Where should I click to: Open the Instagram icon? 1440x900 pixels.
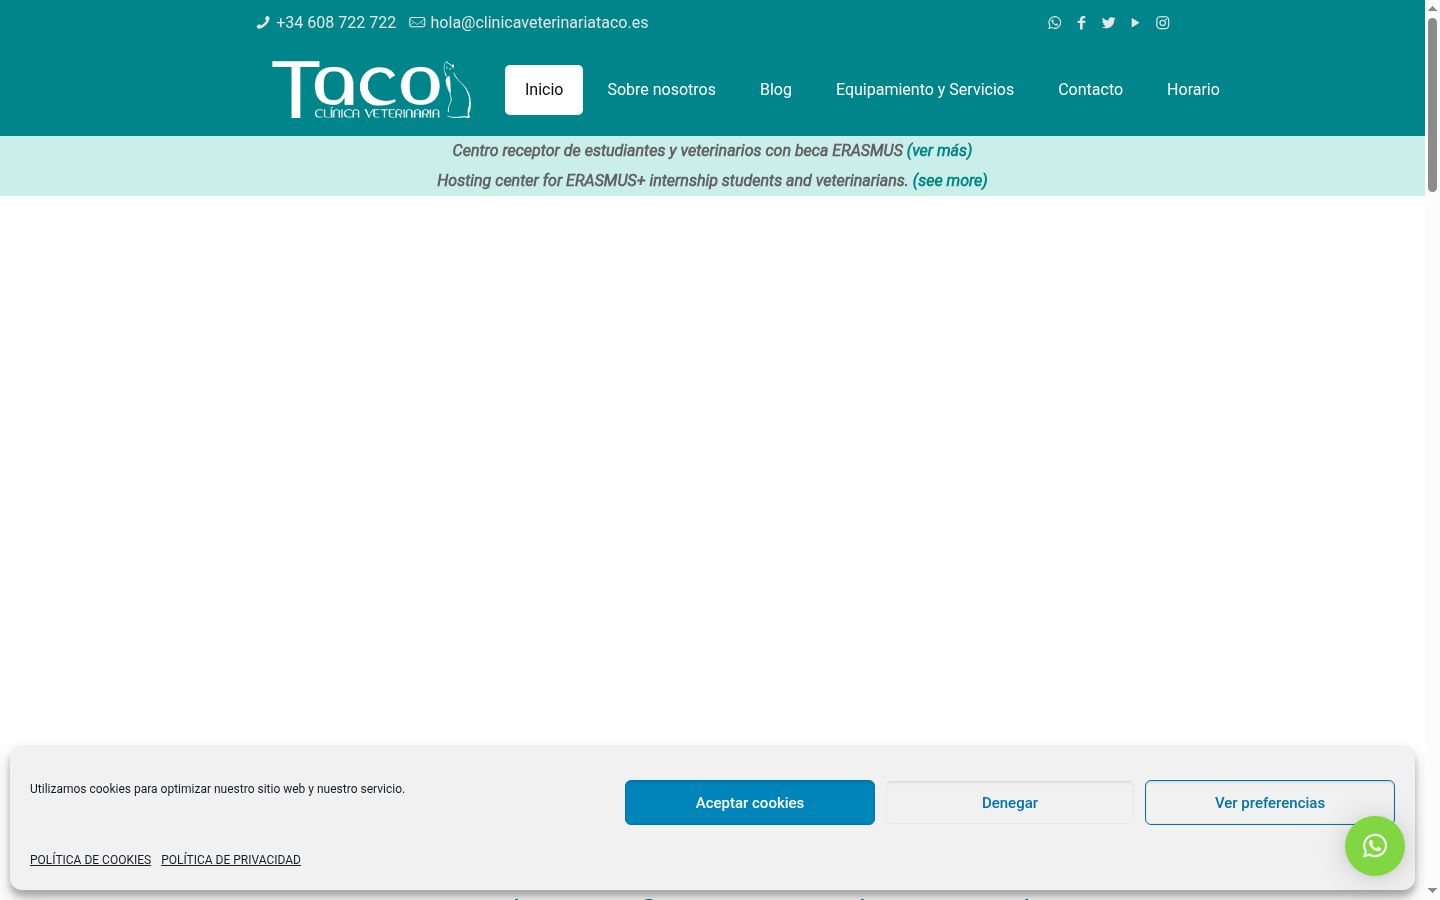tap(1162, 23)
